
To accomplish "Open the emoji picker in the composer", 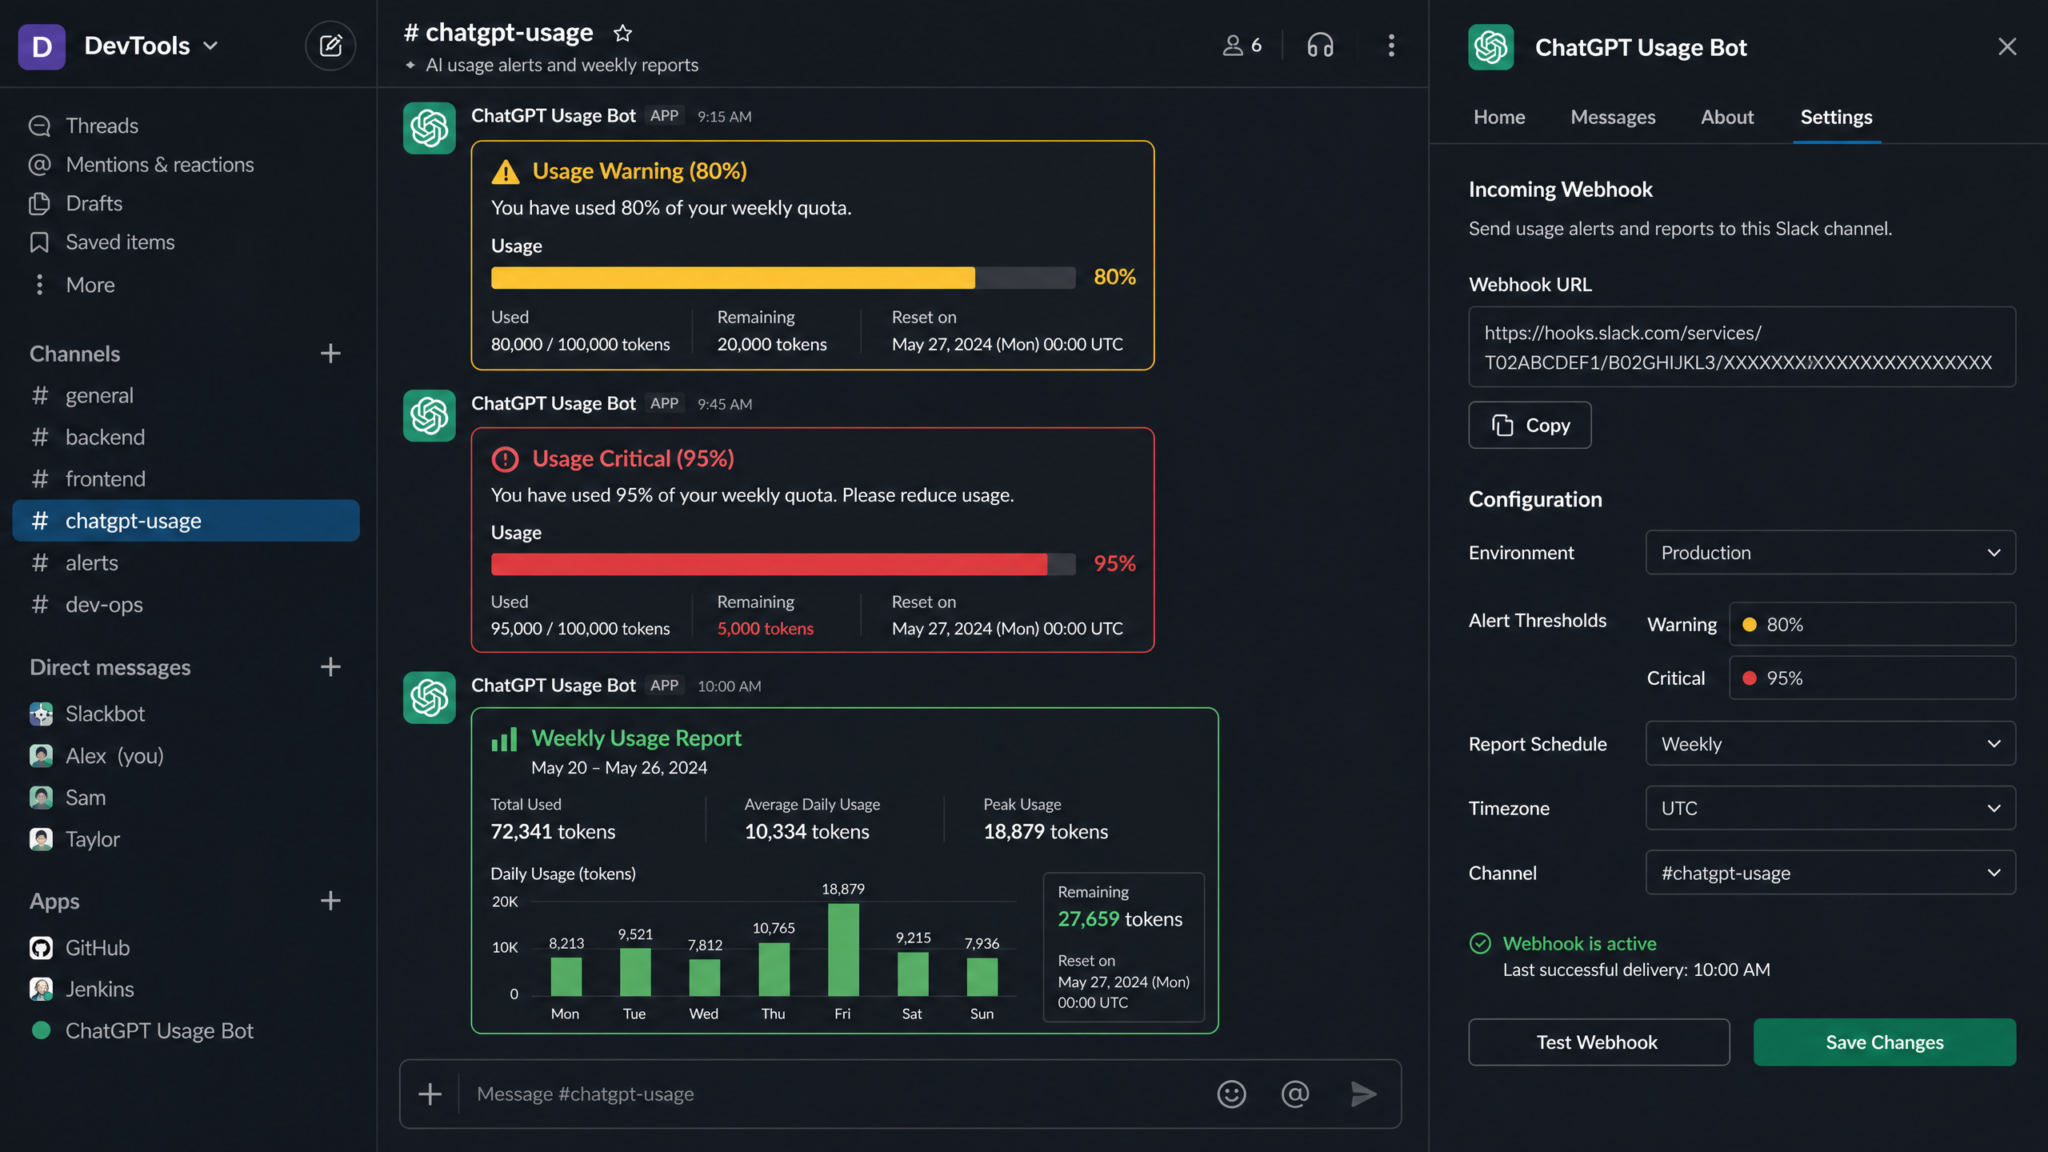I will tap(1231, 1094).
